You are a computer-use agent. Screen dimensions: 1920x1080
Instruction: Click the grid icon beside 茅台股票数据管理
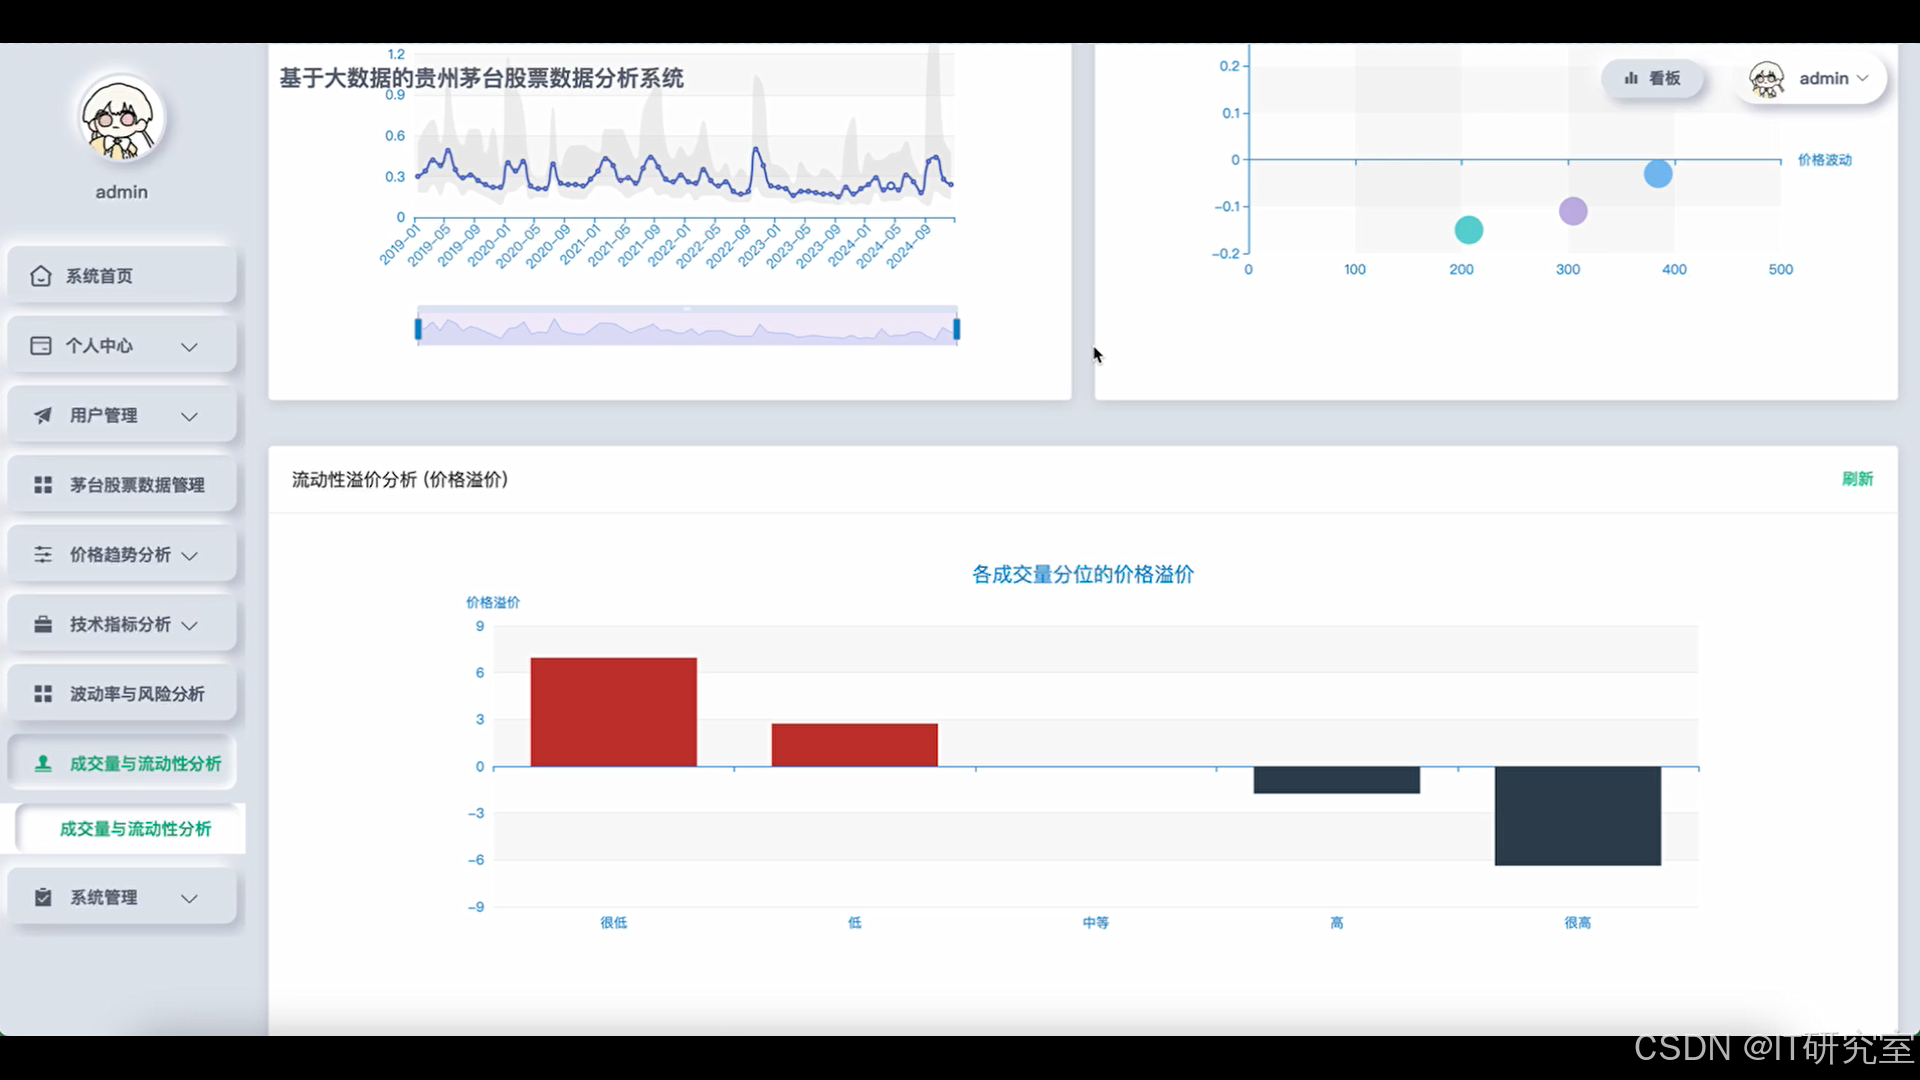pos(43,485)
